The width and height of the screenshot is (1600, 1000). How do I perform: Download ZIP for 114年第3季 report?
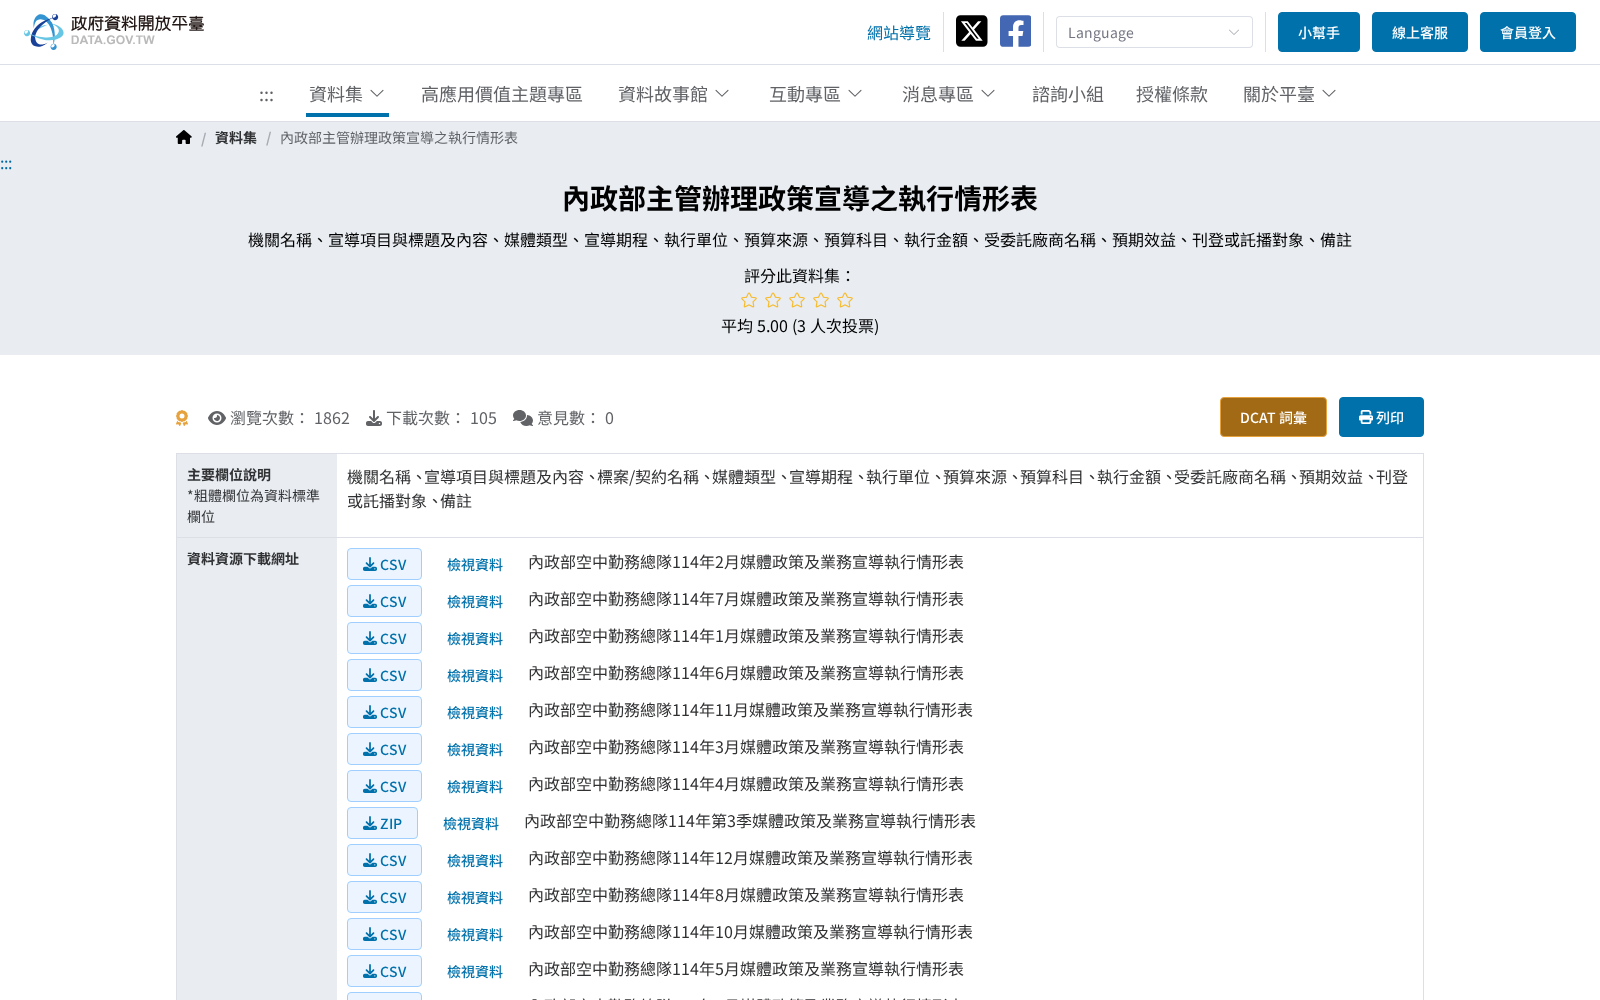[382, 823]
